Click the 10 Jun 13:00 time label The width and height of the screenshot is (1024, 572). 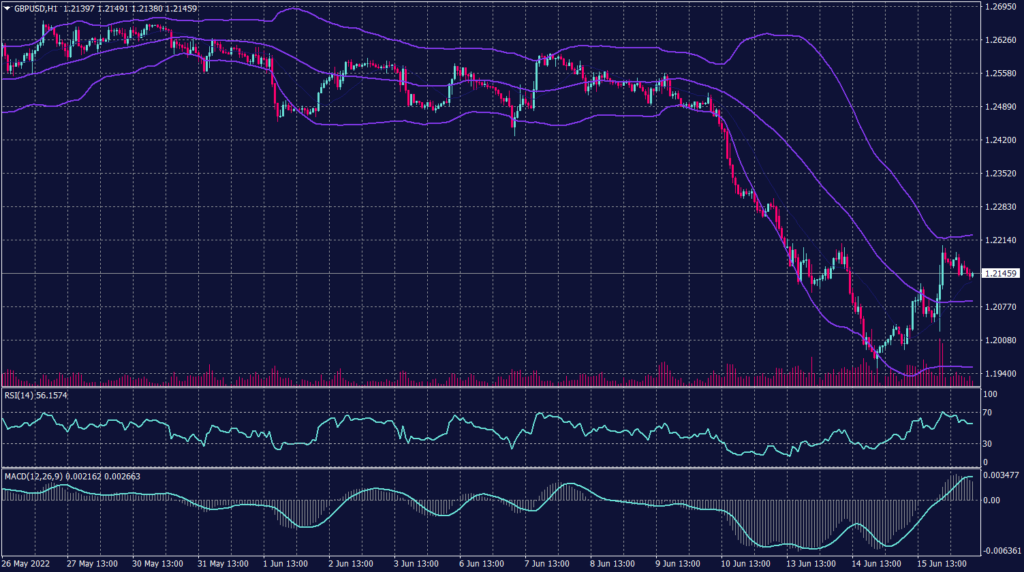(x=741, y=565)
